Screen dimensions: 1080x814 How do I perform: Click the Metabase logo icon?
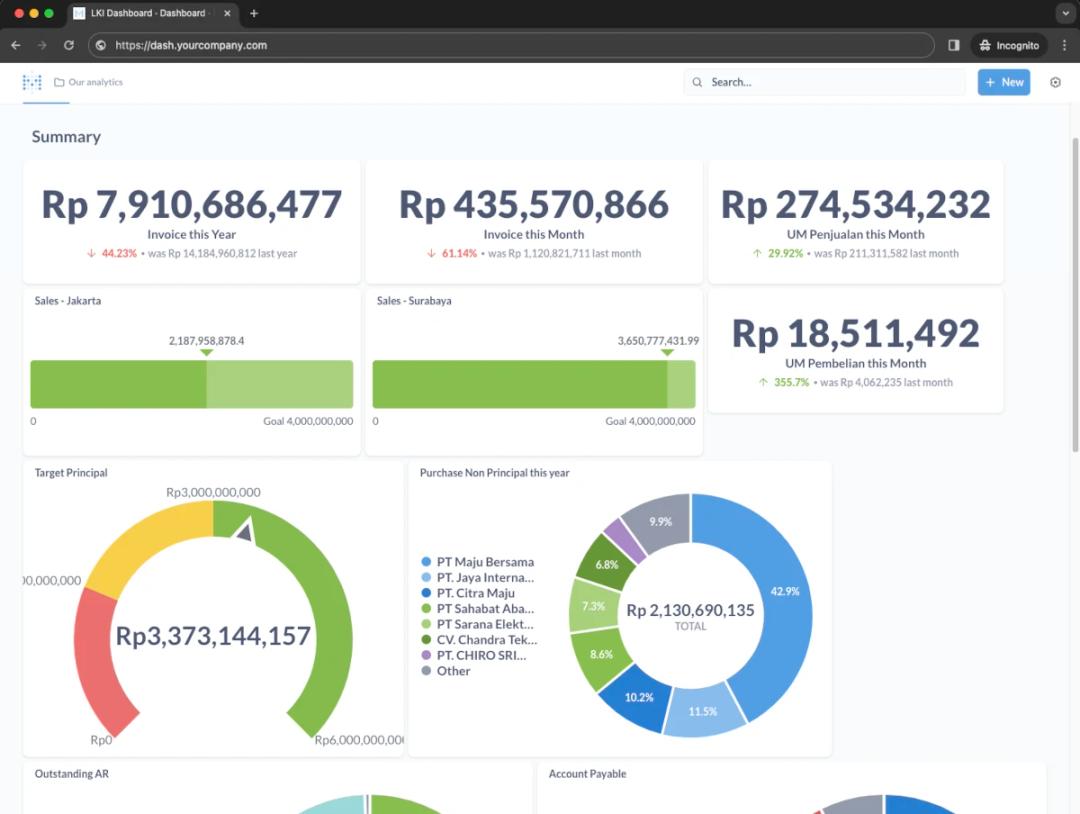coord(33,82)
